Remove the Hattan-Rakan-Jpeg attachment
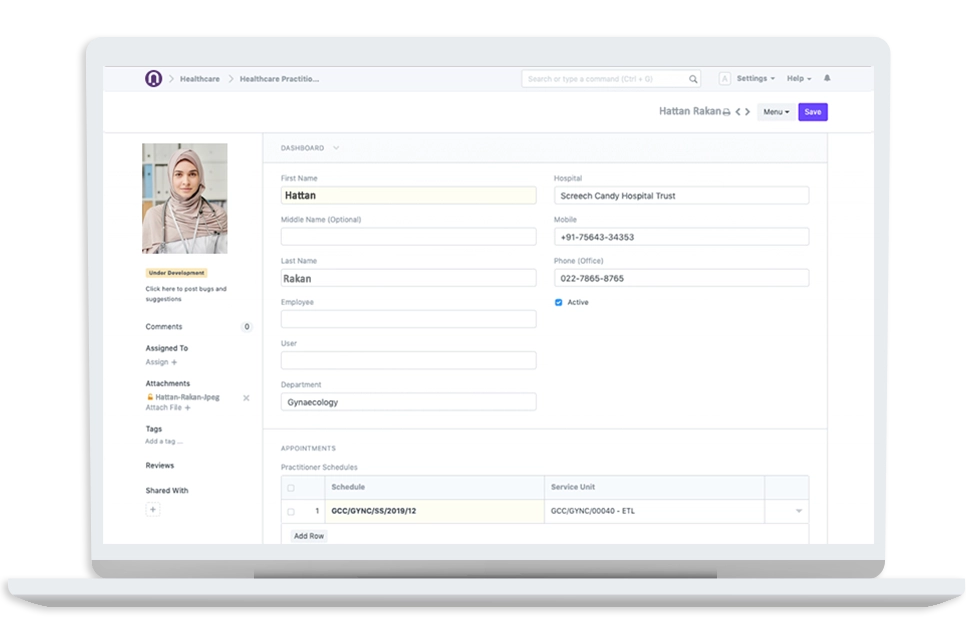The height and width of the screenshot is (619, 966). [x=246, y=398]
